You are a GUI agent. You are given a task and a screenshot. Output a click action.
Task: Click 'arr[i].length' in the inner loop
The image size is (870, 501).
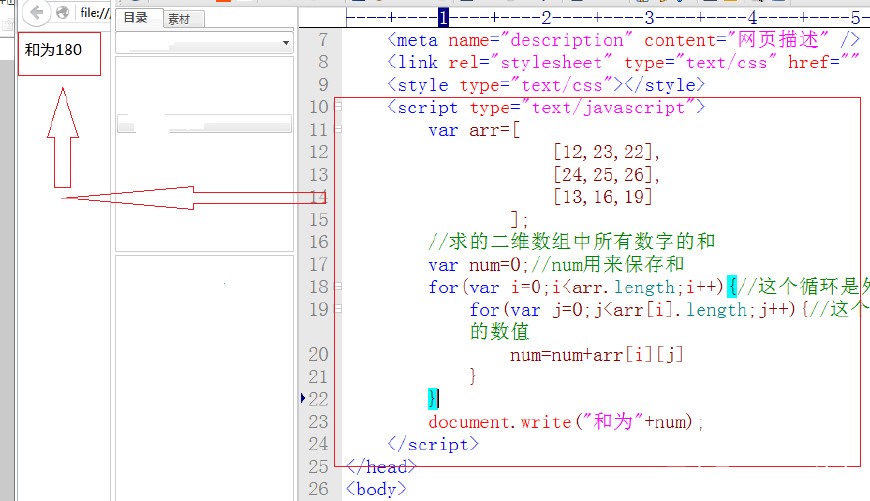point(680,310)
